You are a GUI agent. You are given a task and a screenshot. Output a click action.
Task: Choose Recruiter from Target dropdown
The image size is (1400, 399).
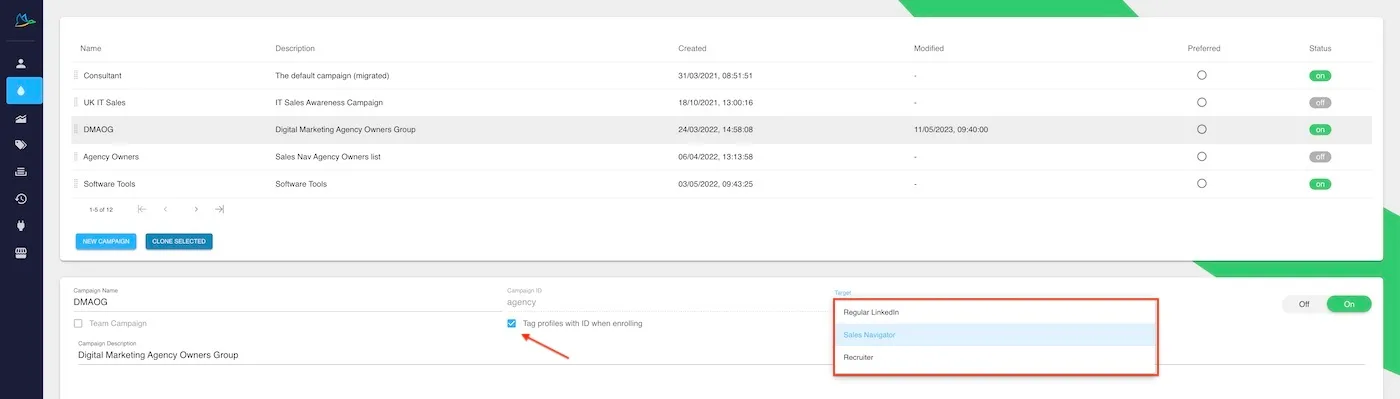coord(995,357)
